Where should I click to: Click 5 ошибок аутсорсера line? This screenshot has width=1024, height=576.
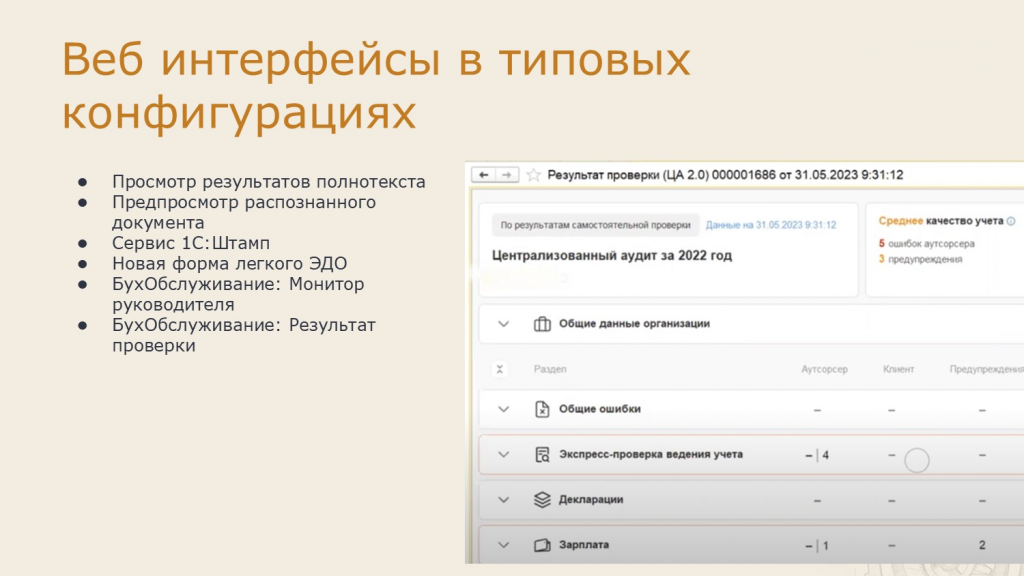click(927, 244)
